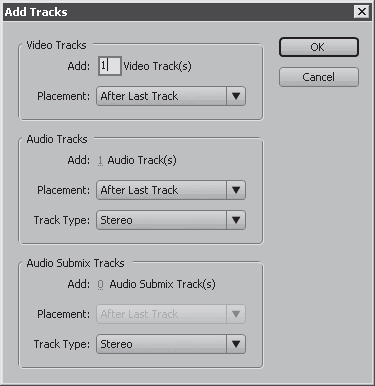Confirm adding tracks with OK button
The width and height of the screenshot is (375, 386).
coord(319,47)
